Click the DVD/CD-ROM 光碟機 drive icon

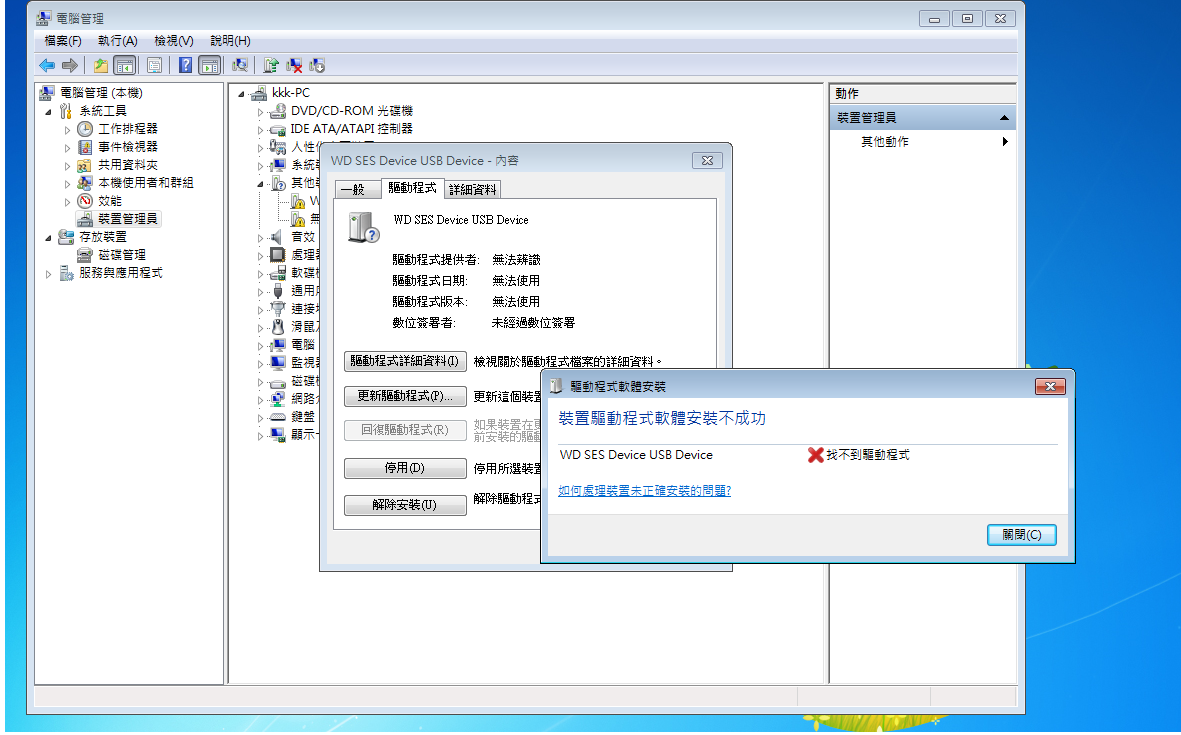277,111
